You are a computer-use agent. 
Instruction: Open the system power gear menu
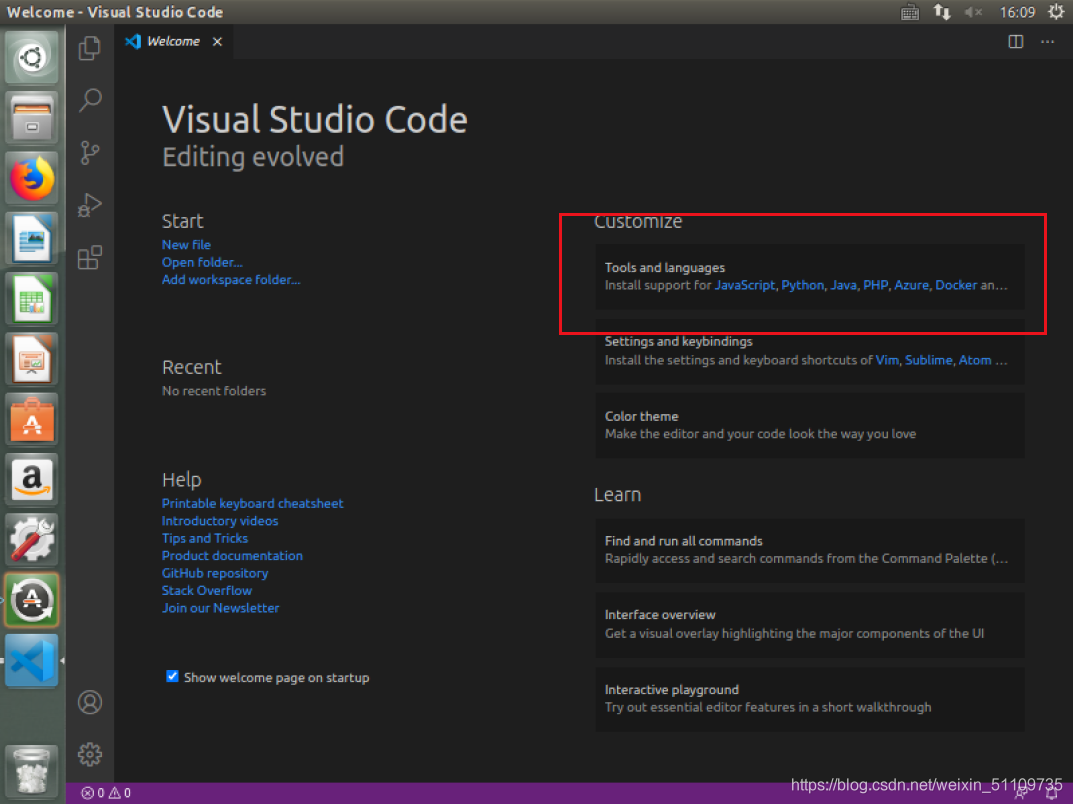[x=1056, y=12]
